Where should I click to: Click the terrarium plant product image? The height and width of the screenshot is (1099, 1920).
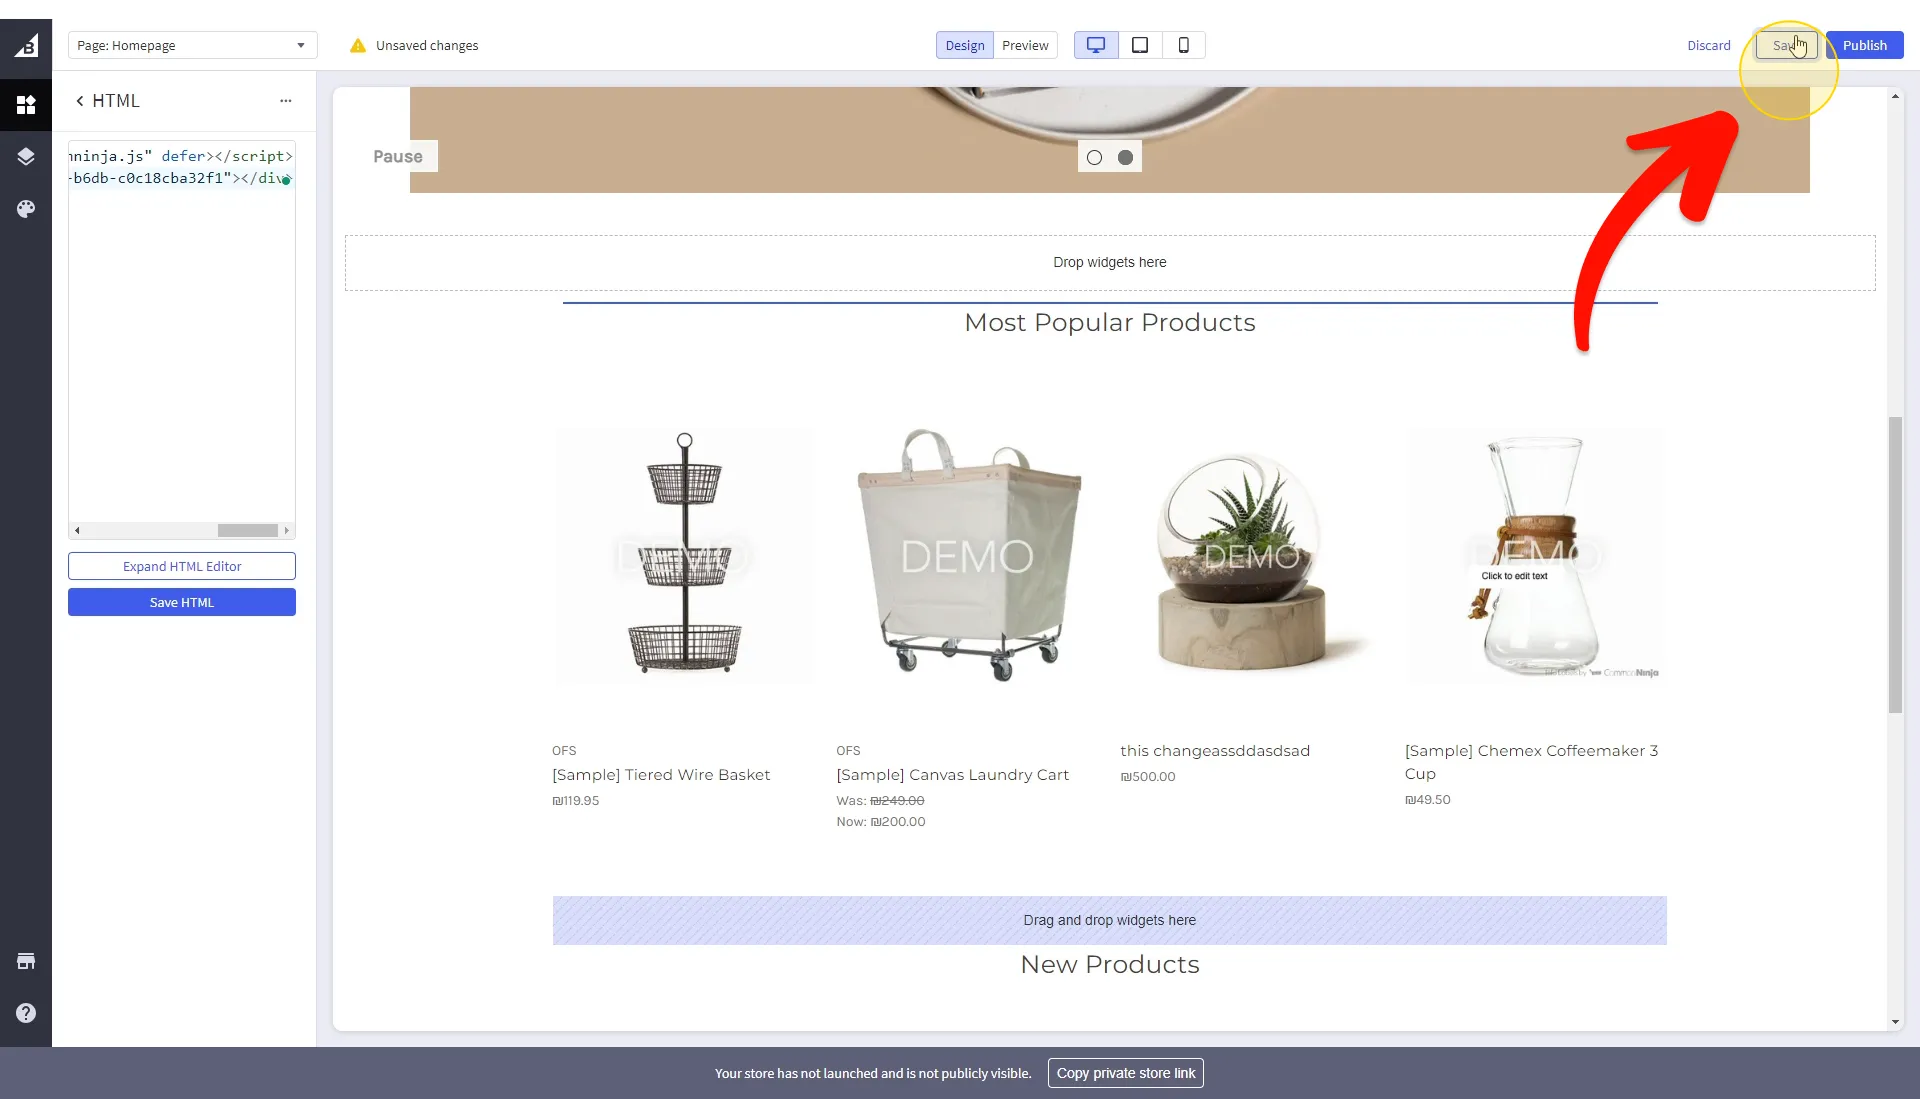[x=1252, y=555]
